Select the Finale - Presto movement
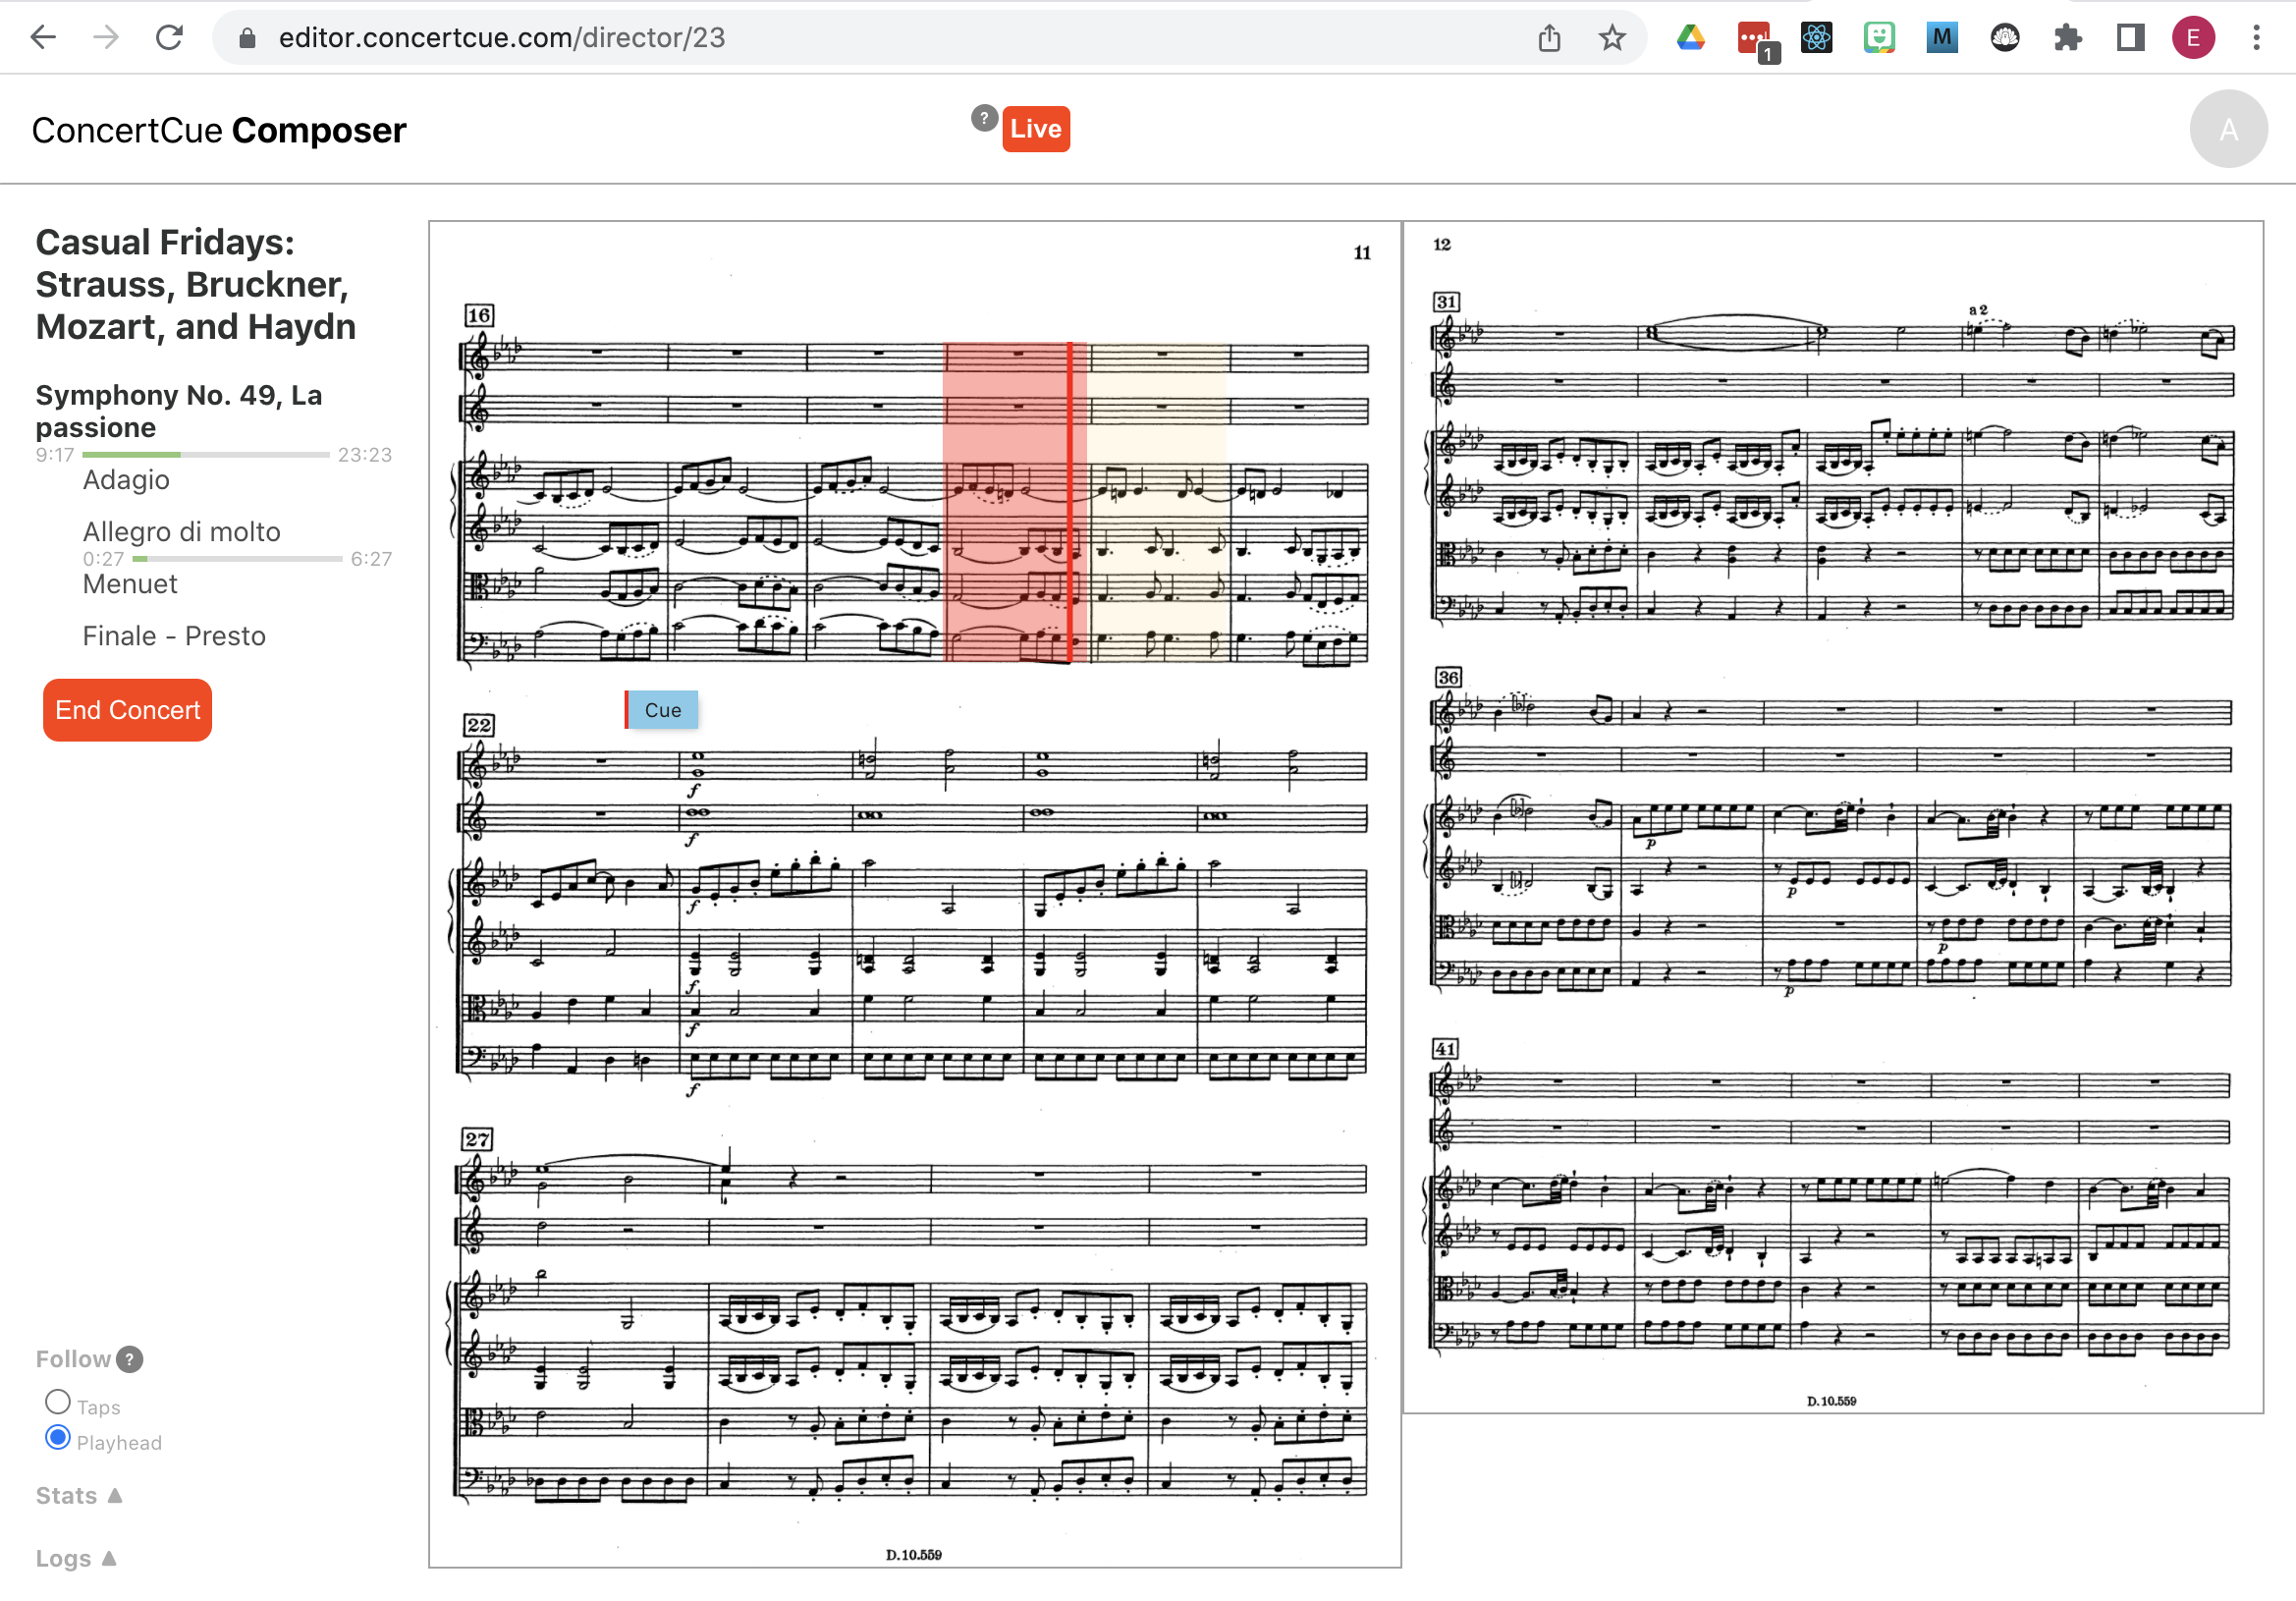The height and width of the screenshot is (1601, 2296). click(174, 636)
